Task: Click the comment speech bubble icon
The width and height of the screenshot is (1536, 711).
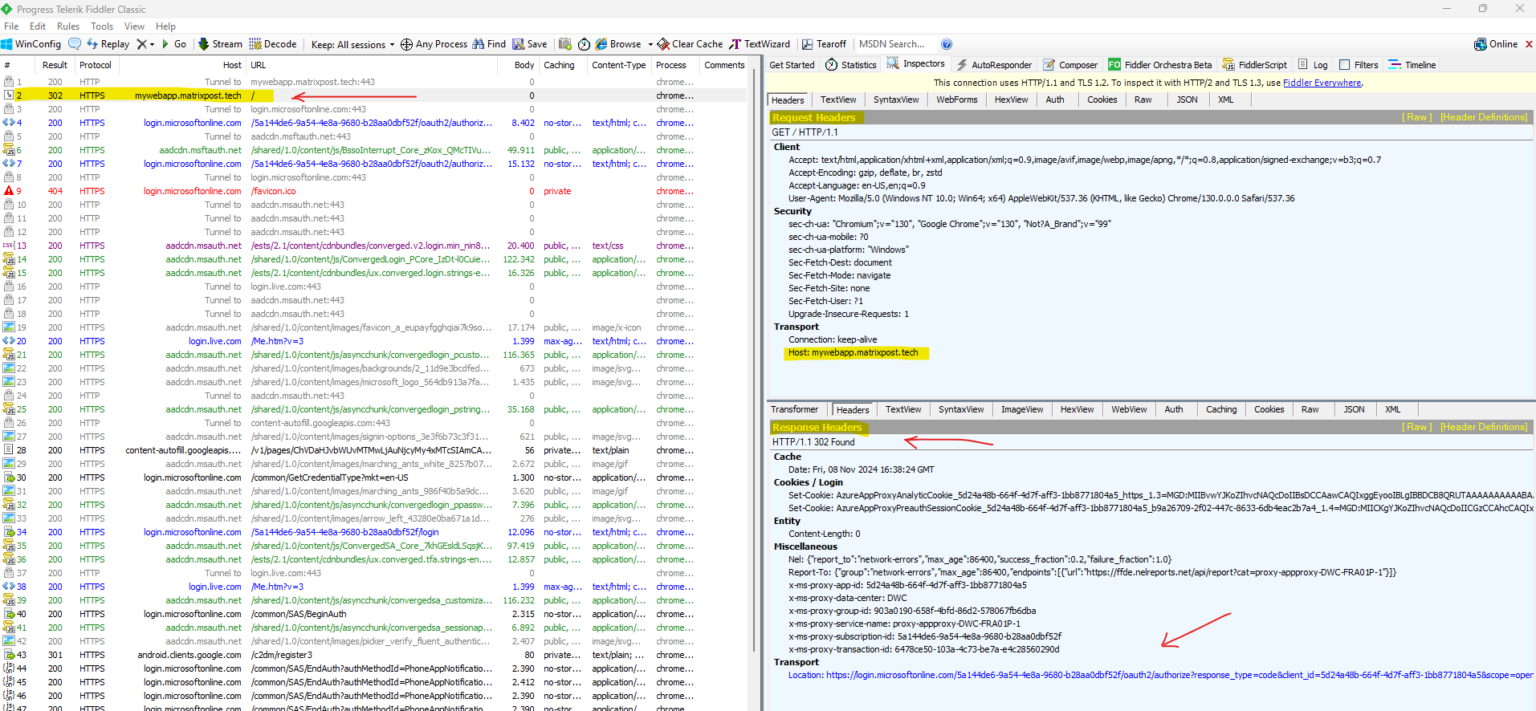Action: coord(74,44)
